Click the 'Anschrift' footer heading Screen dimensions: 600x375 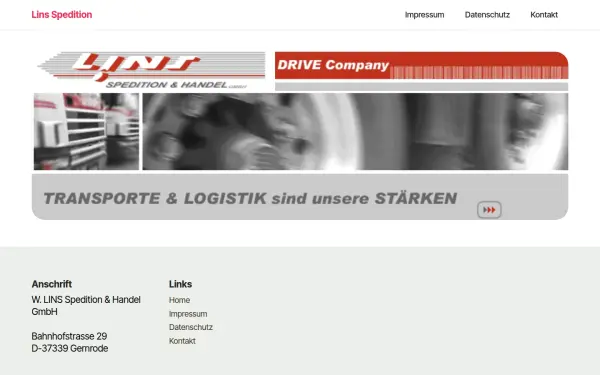coord(52,284)
